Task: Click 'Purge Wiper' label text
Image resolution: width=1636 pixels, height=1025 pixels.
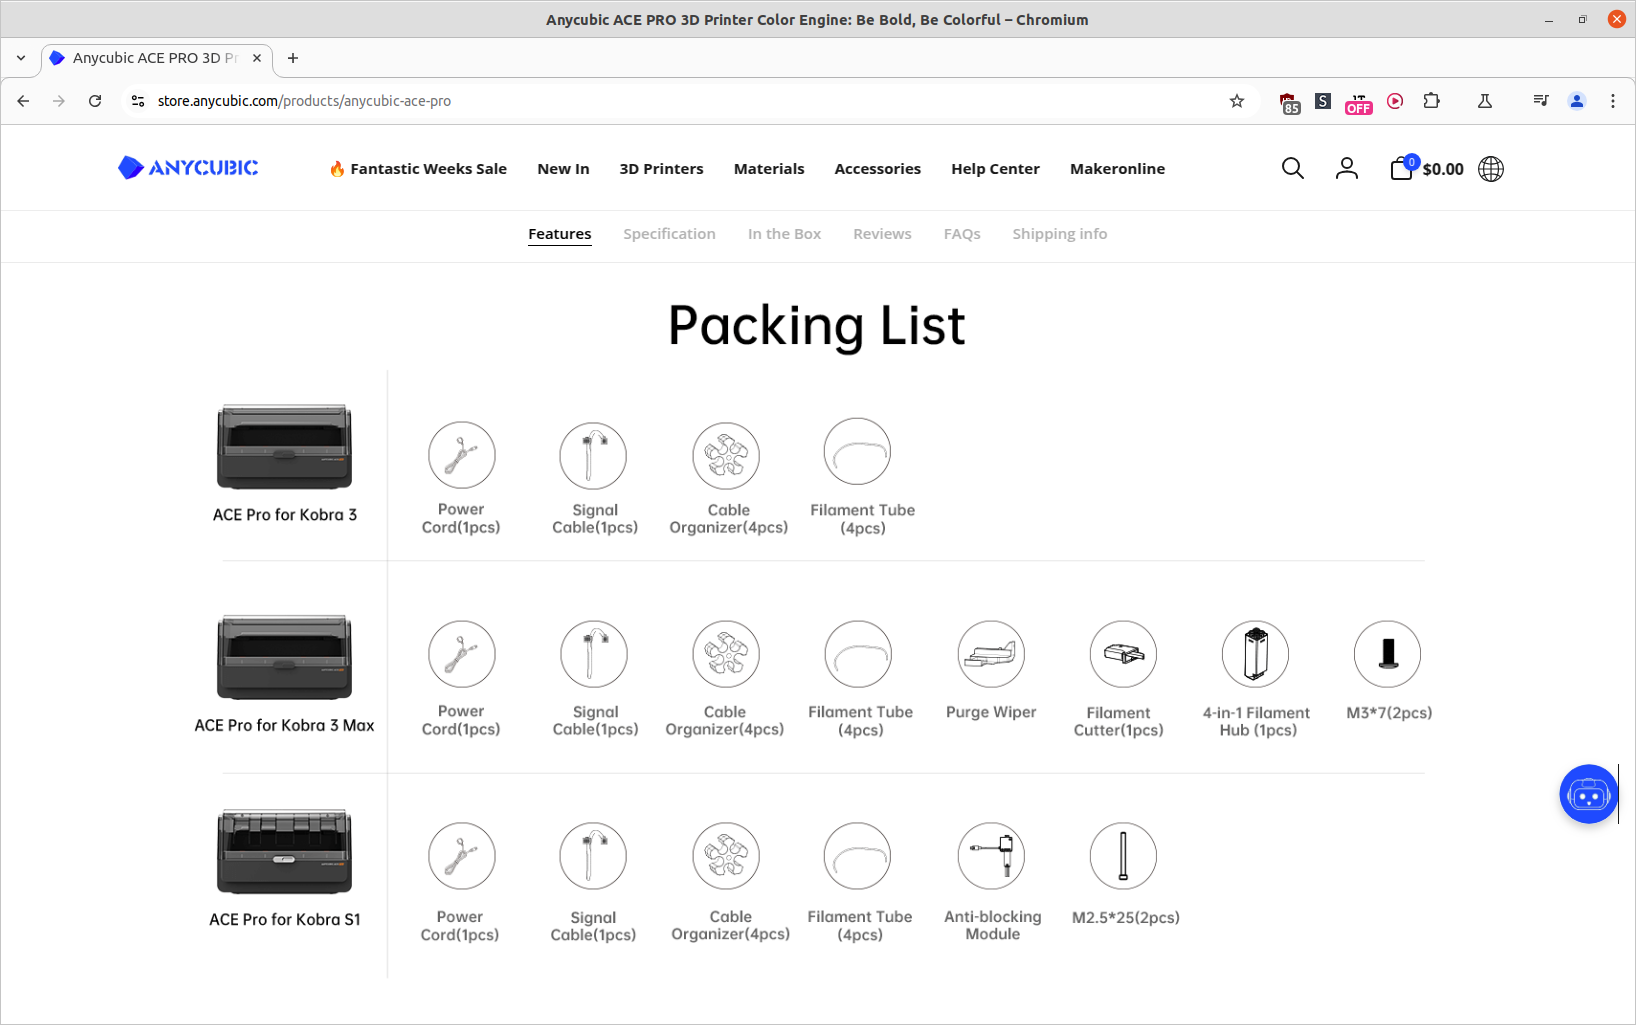Action: pos(991,712)
